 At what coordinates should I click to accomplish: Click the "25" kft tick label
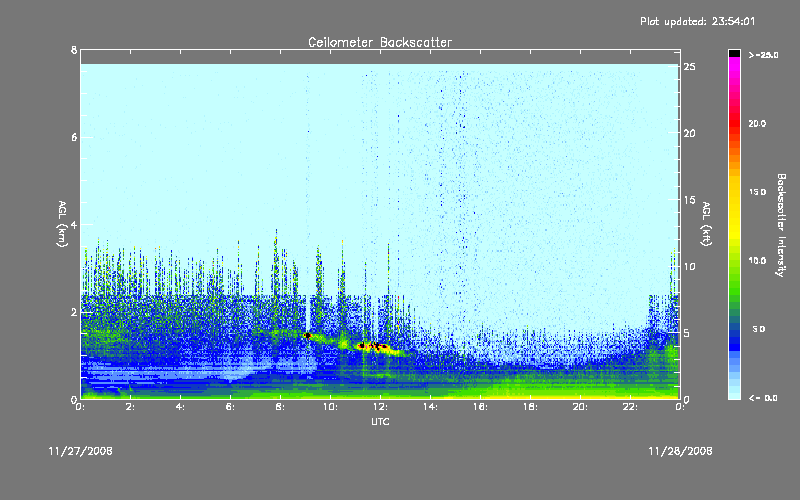690,67
